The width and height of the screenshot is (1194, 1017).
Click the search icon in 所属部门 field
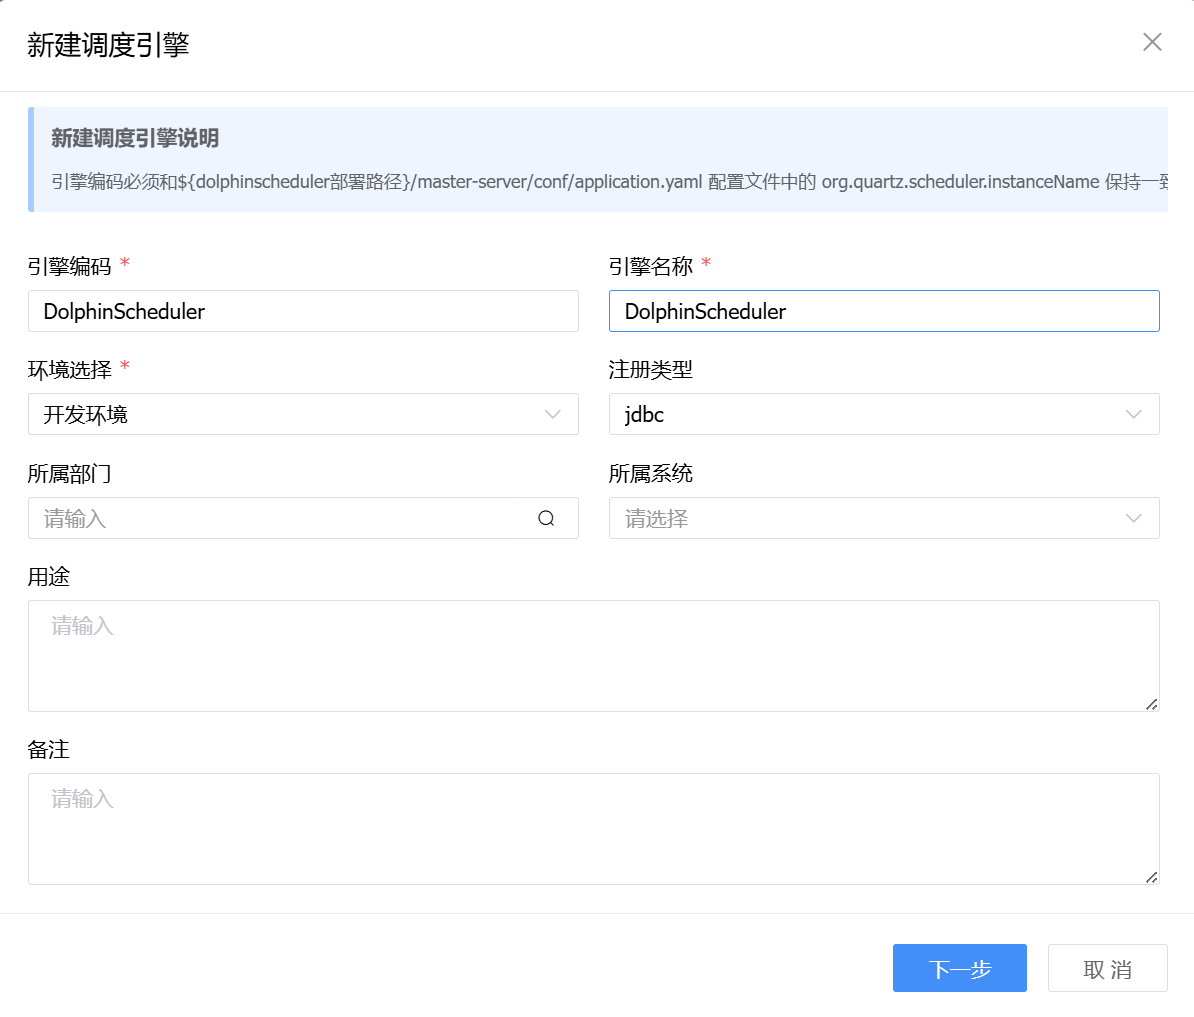coord(546,518)
